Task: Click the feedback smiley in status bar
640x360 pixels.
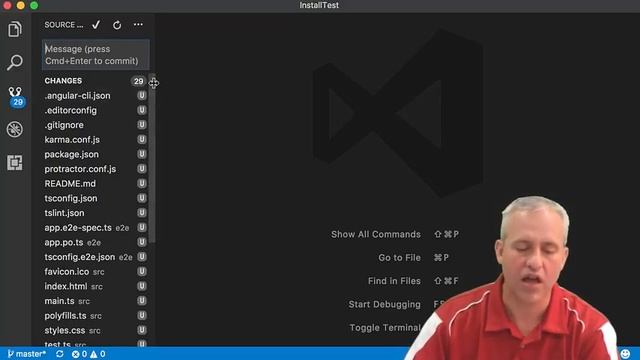Action: click(625, 353)
